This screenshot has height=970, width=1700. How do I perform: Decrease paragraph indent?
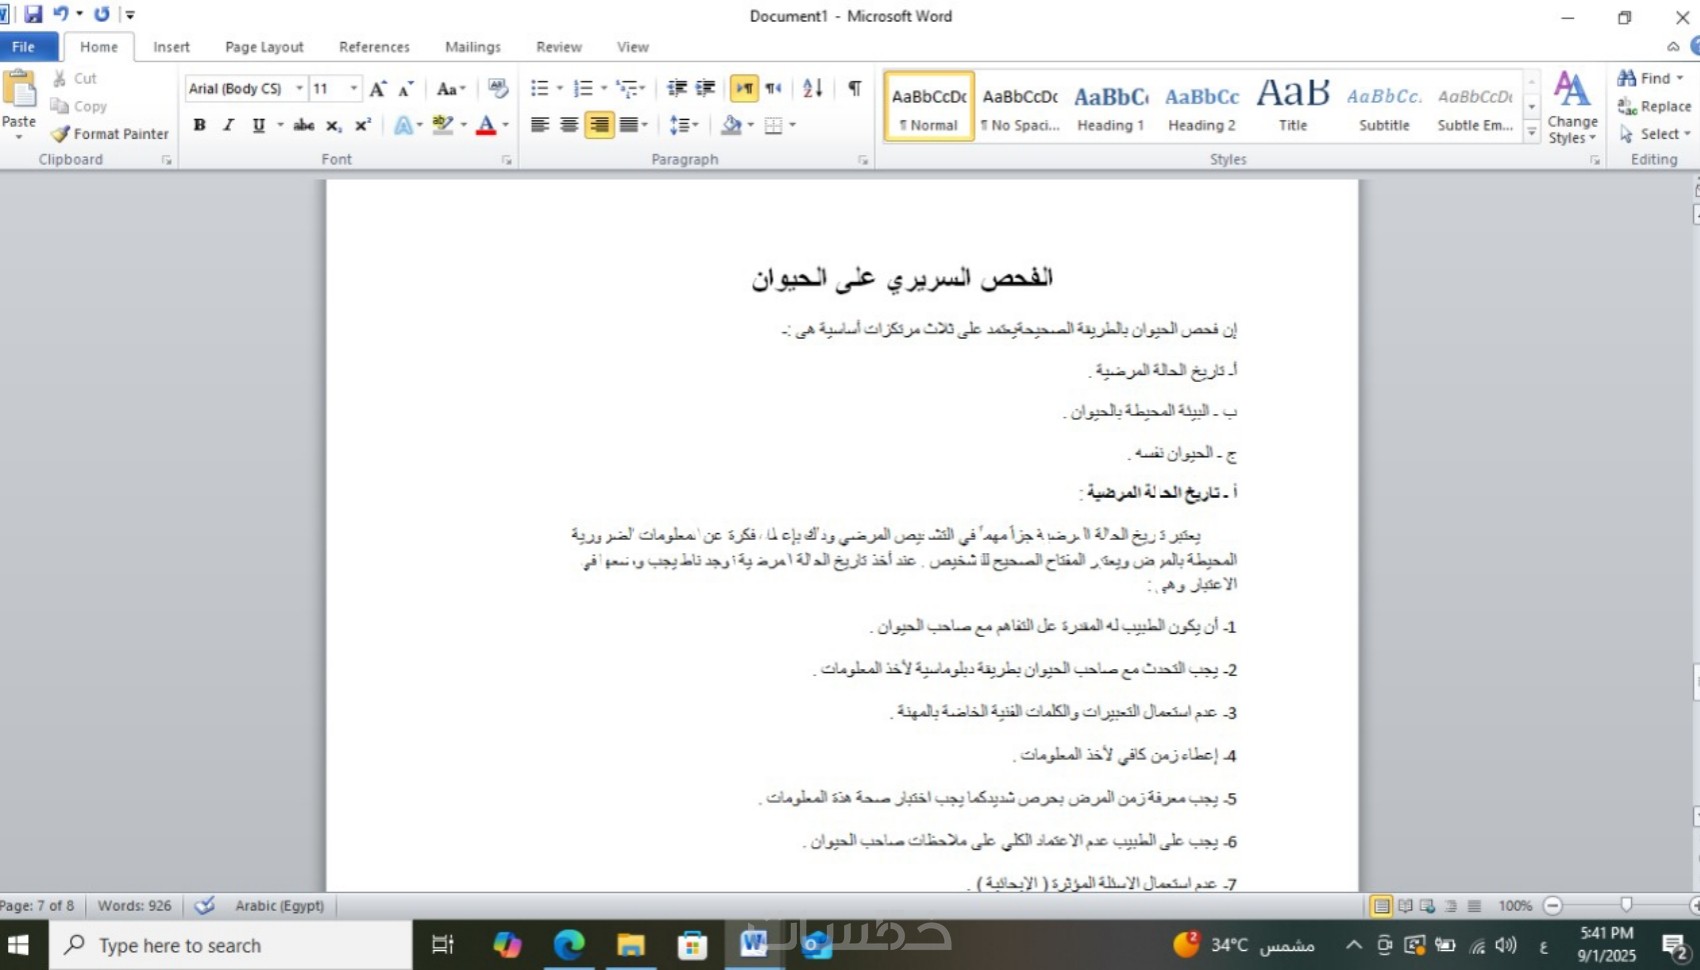[x=677, y=88]
